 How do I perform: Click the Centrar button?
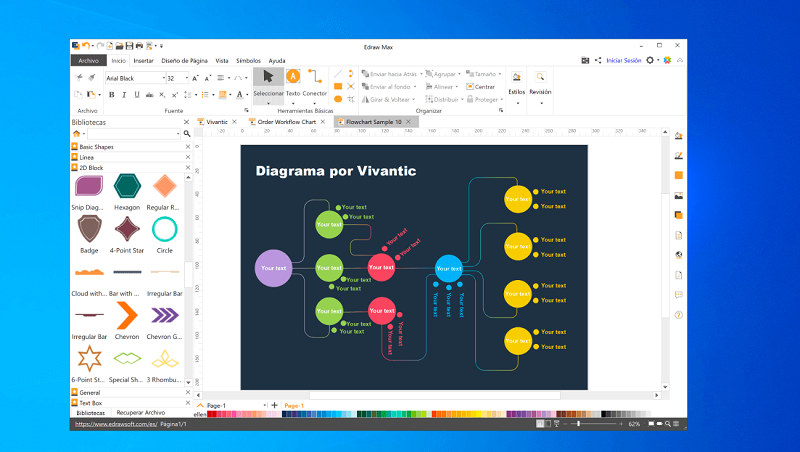(x=484, y=86)
